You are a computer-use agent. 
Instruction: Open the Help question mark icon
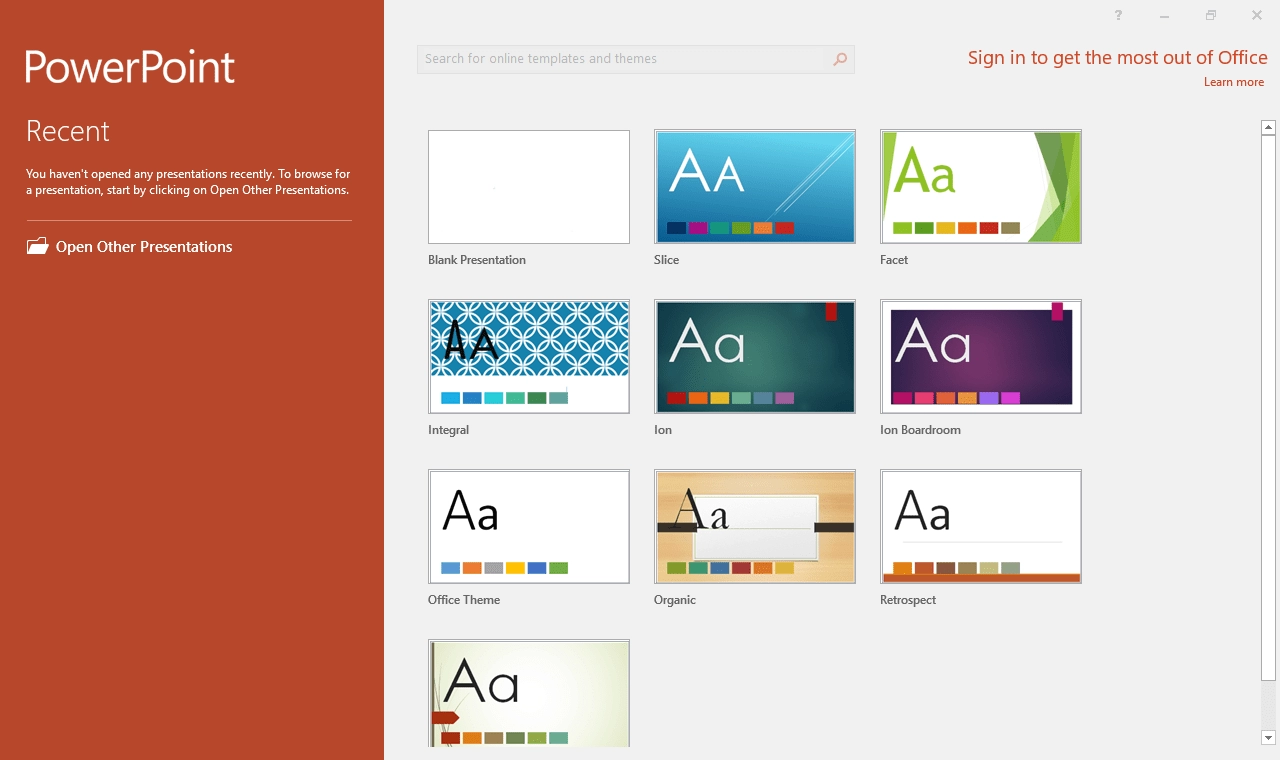(1118, 15)
